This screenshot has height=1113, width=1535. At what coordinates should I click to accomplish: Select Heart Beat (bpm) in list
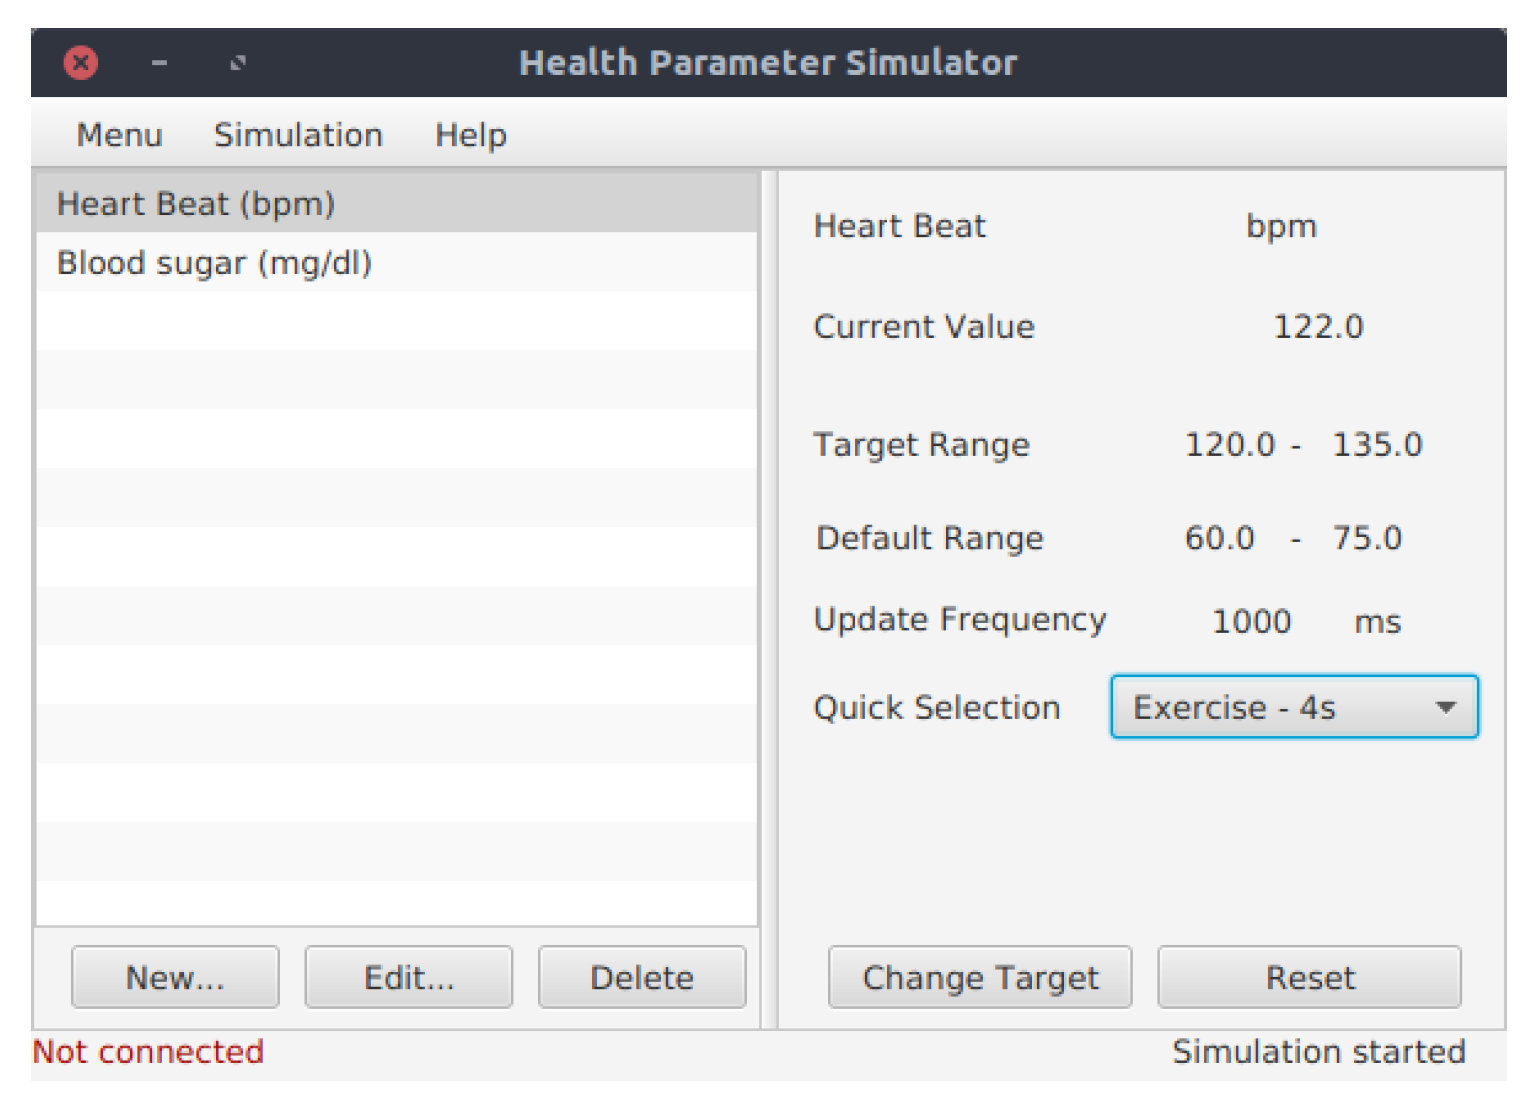click(x=196, y=204)
